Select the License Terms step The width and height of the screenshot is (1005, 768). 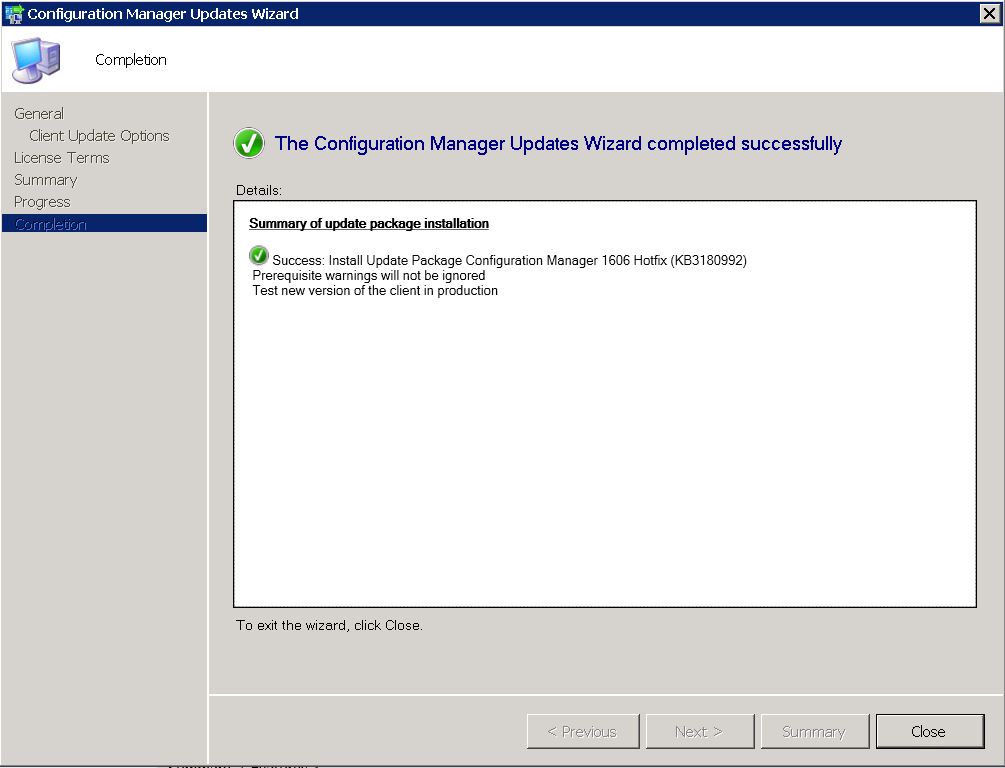pos(62,158)
